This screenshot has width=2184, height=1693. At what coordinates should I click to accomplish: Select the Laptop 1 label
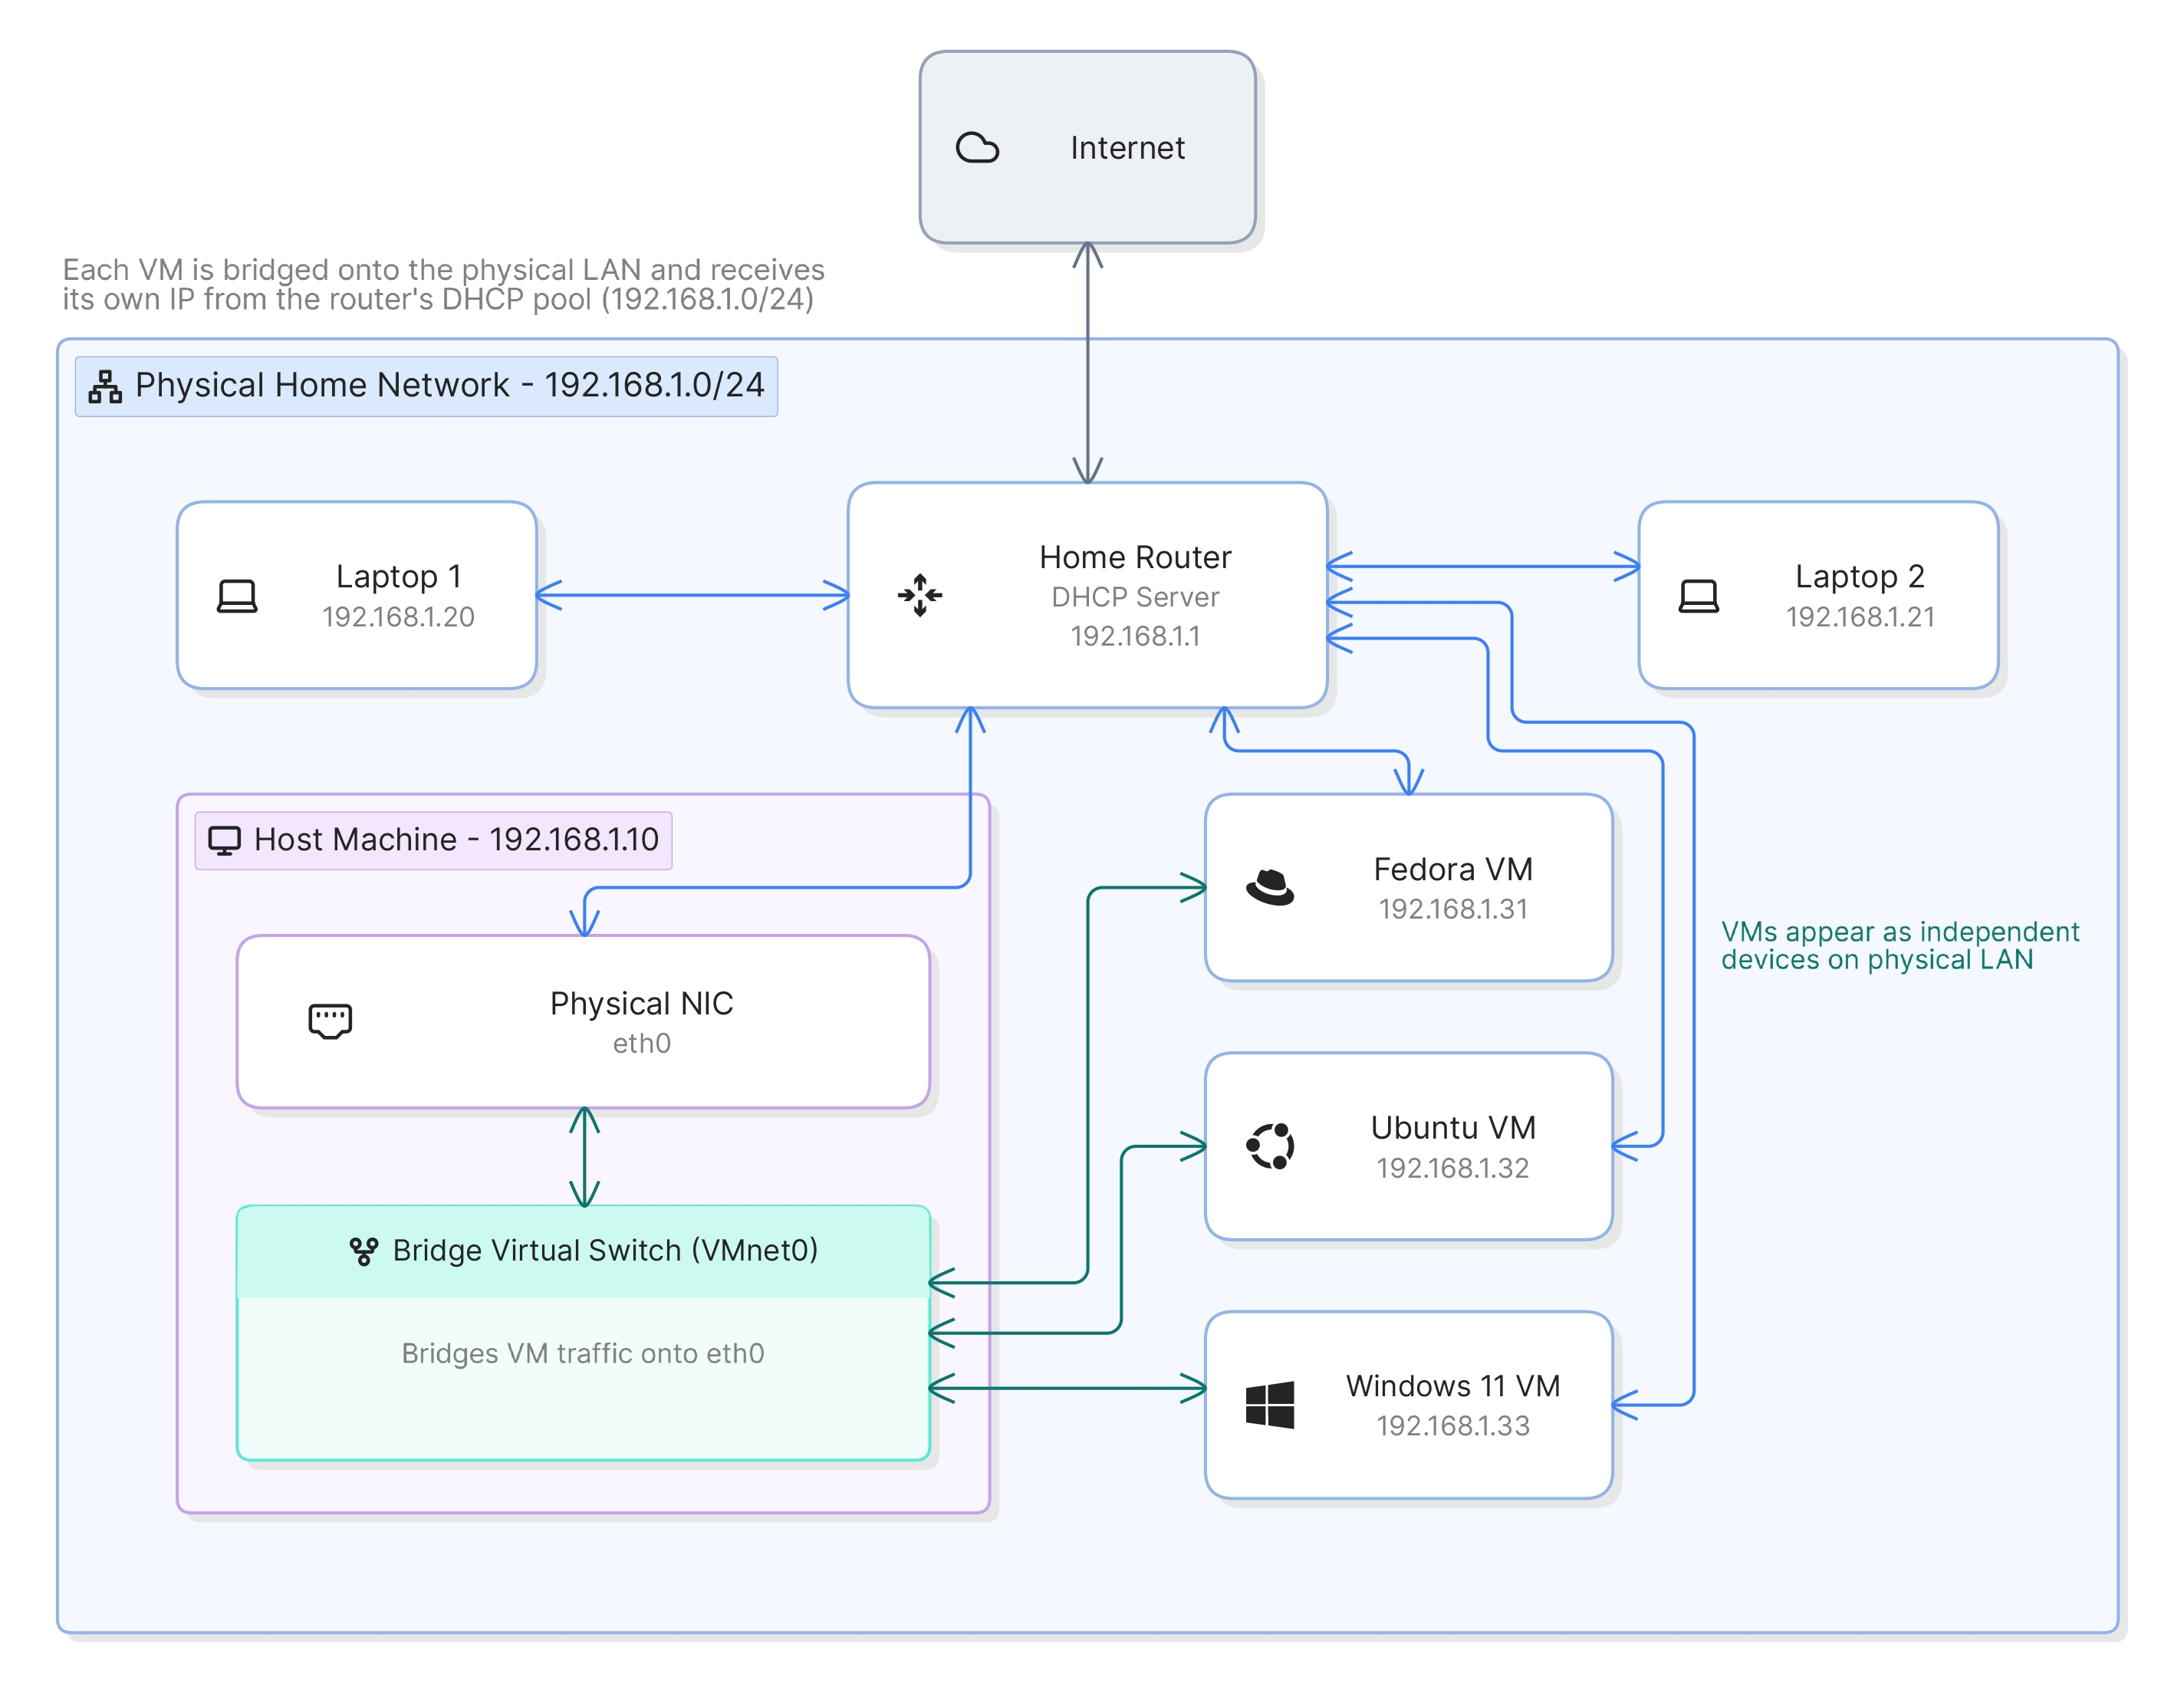[x=398, y=577]
